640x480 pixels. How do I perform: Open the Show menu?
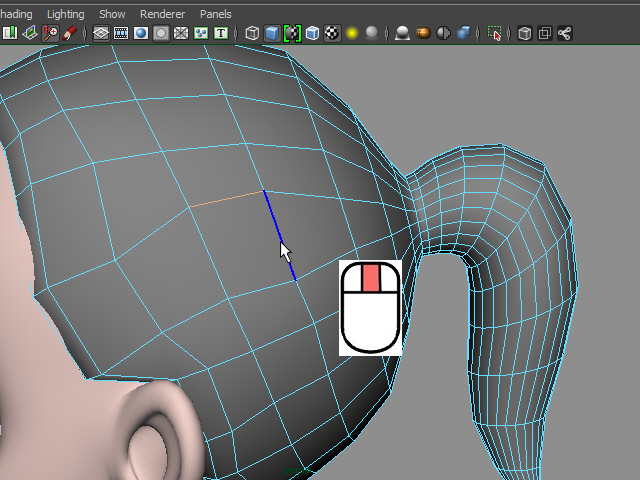pos(112,14)
